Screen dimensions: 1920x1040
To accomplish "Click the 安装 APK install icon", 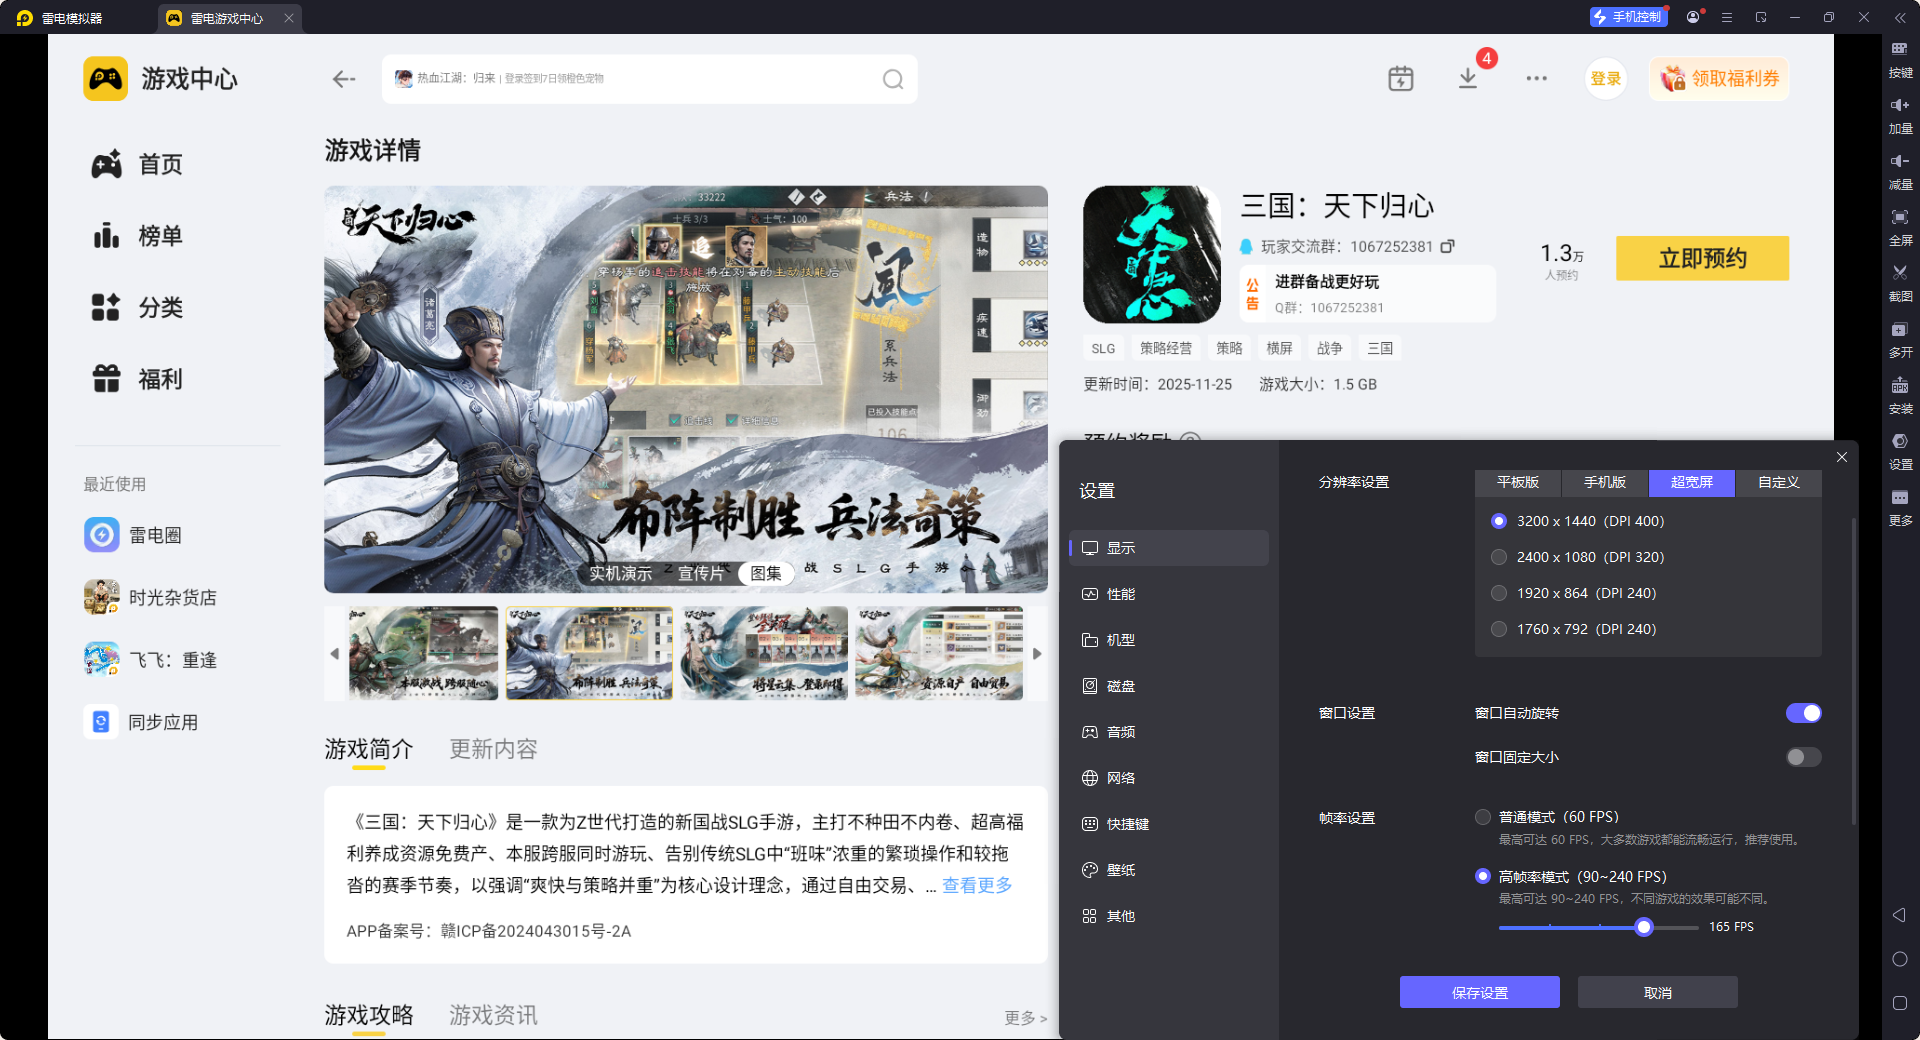I will 1900,394.
